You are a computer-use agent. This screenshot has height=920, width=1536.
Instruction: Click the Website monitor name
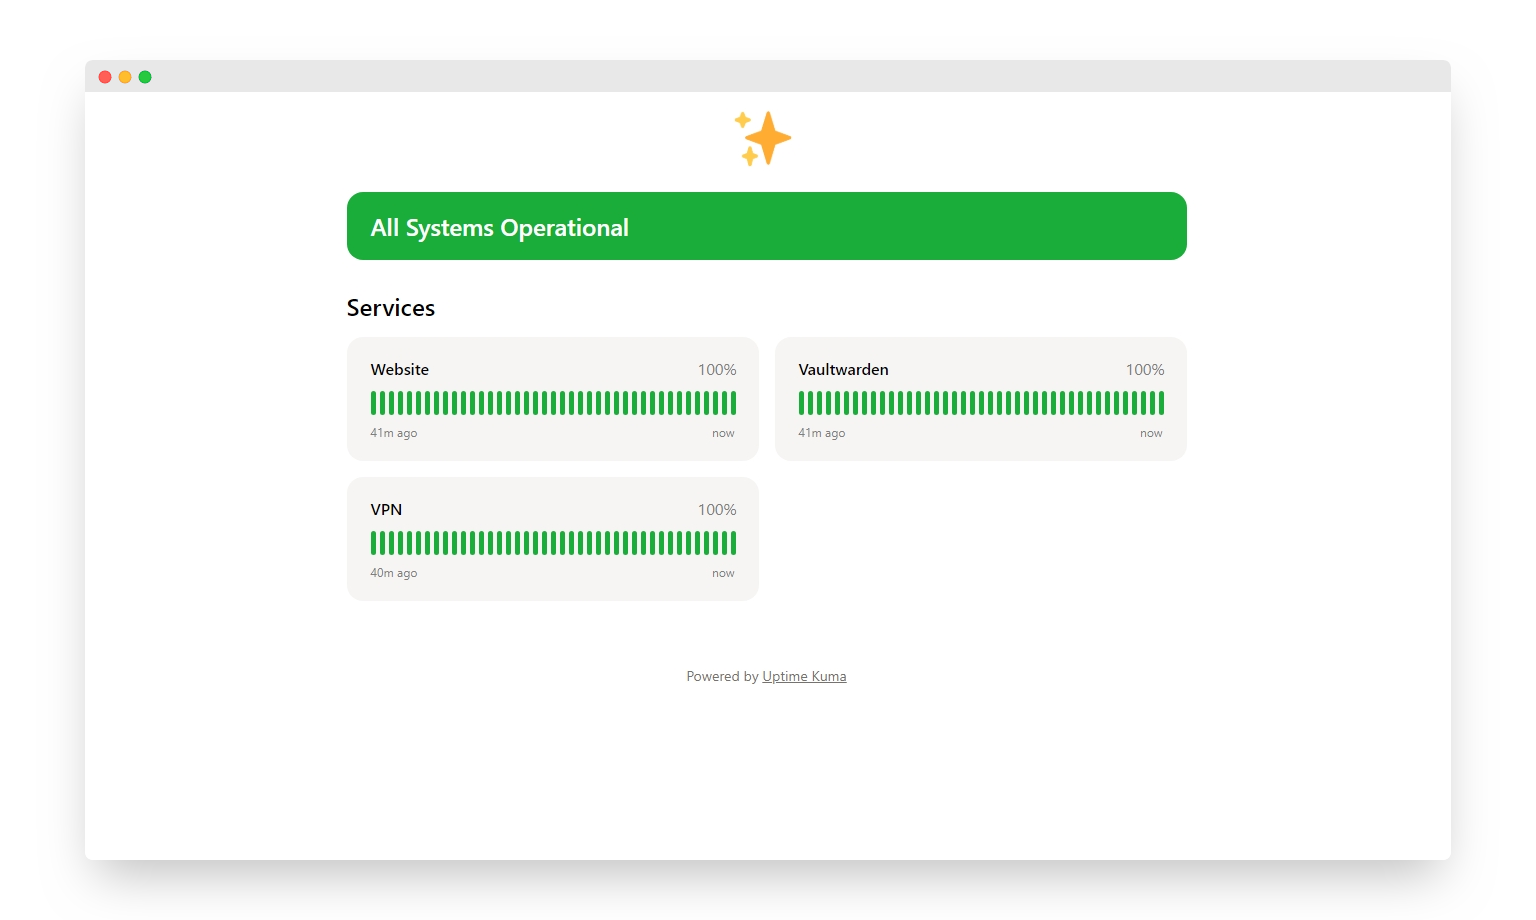399,370
